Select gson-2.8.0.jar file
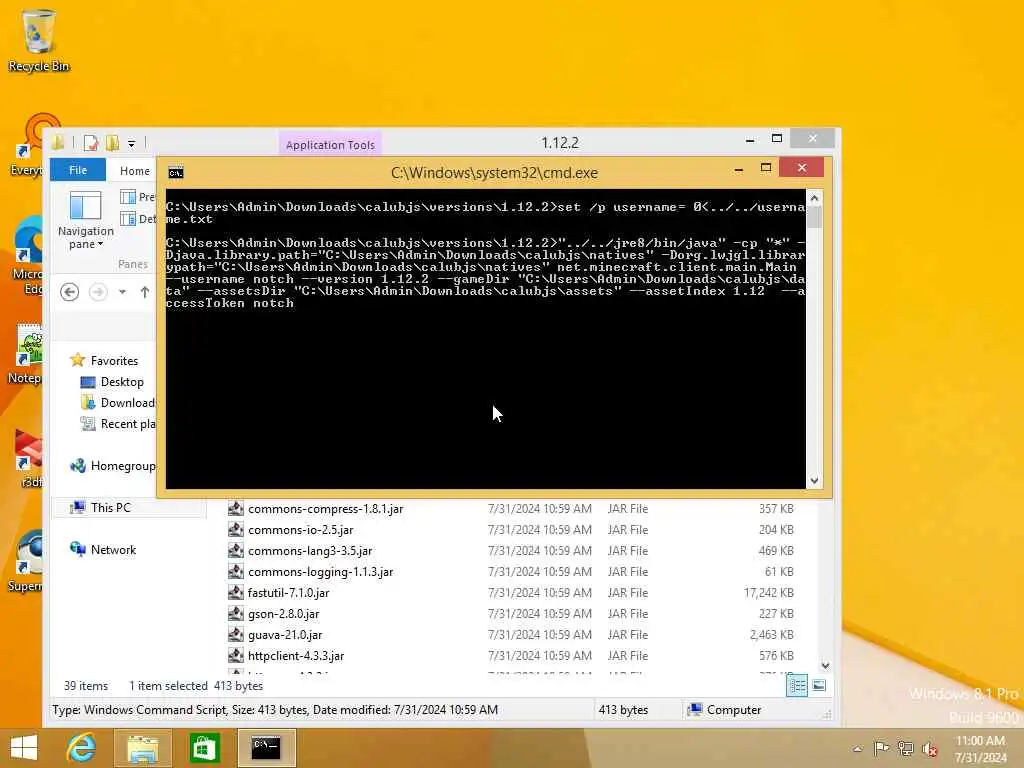The image size is (1024, 768). point(283,613)
